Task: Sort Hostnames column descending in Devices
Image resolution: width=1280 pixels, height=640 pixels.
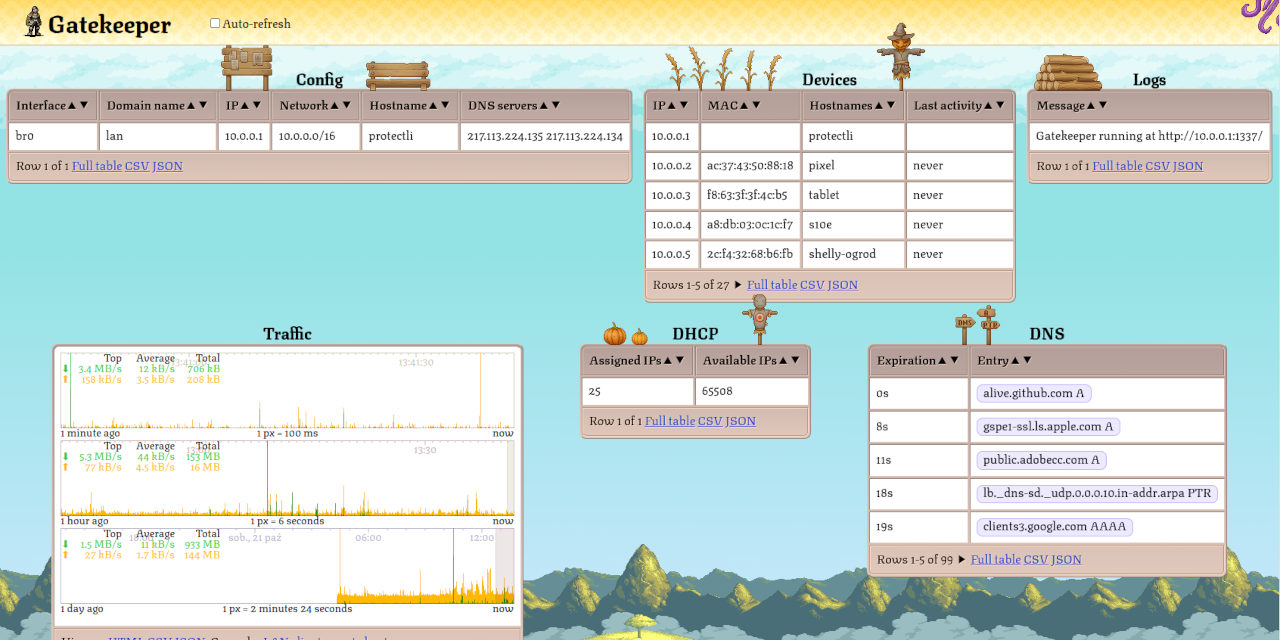Action: pyautogui.click(x=892, y=105)
